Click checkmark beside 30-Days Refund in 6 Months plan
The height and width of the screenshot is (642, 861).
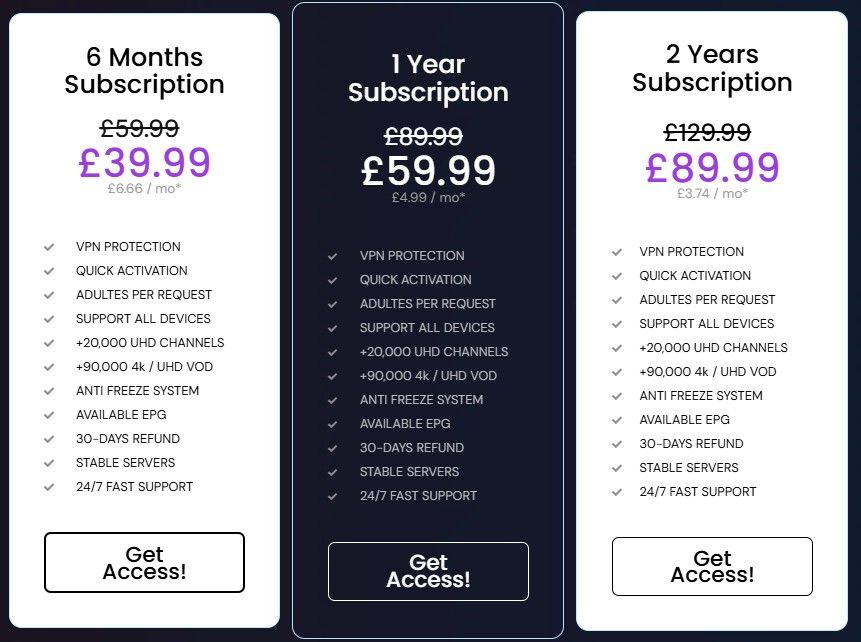pos(49,439)
